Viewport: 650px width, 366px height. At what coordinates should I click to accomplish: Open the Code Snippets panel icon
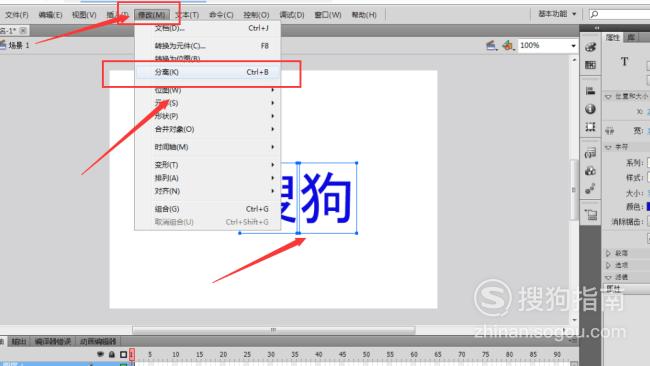(590, 153)
